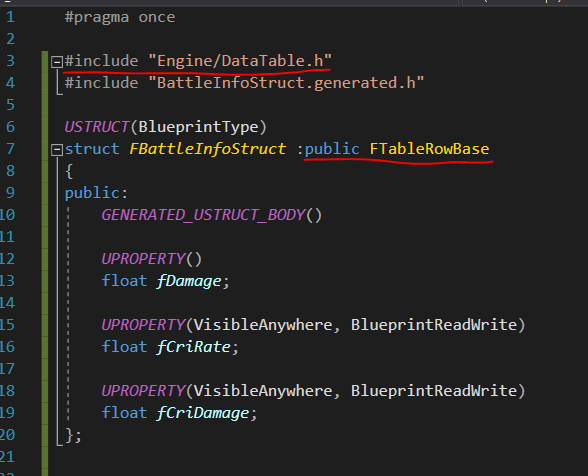Viewport: 588px width, 476px height.
Task: Click the struct keyword on line 7
Action: [x=92, y=149]
